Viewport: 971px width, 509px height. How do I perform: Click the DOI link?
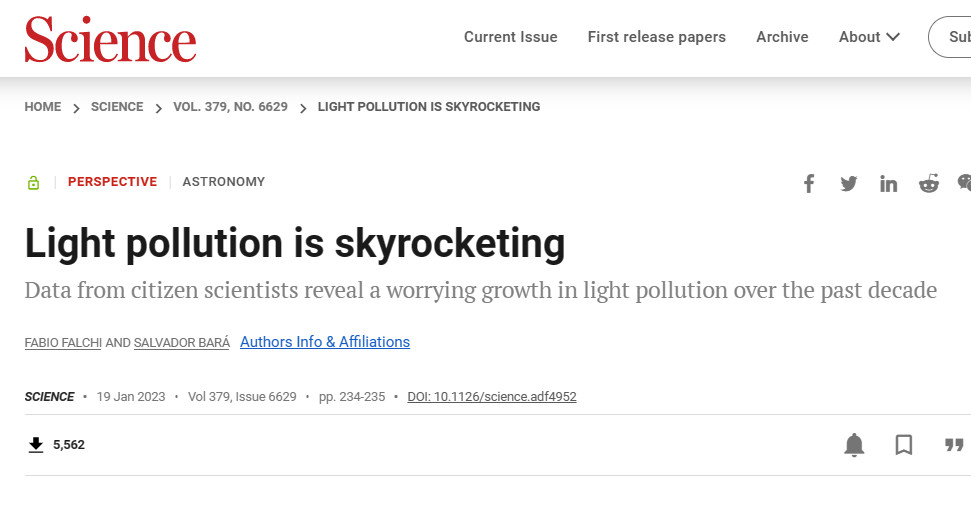pyautogui.click(x=492, y=397)
